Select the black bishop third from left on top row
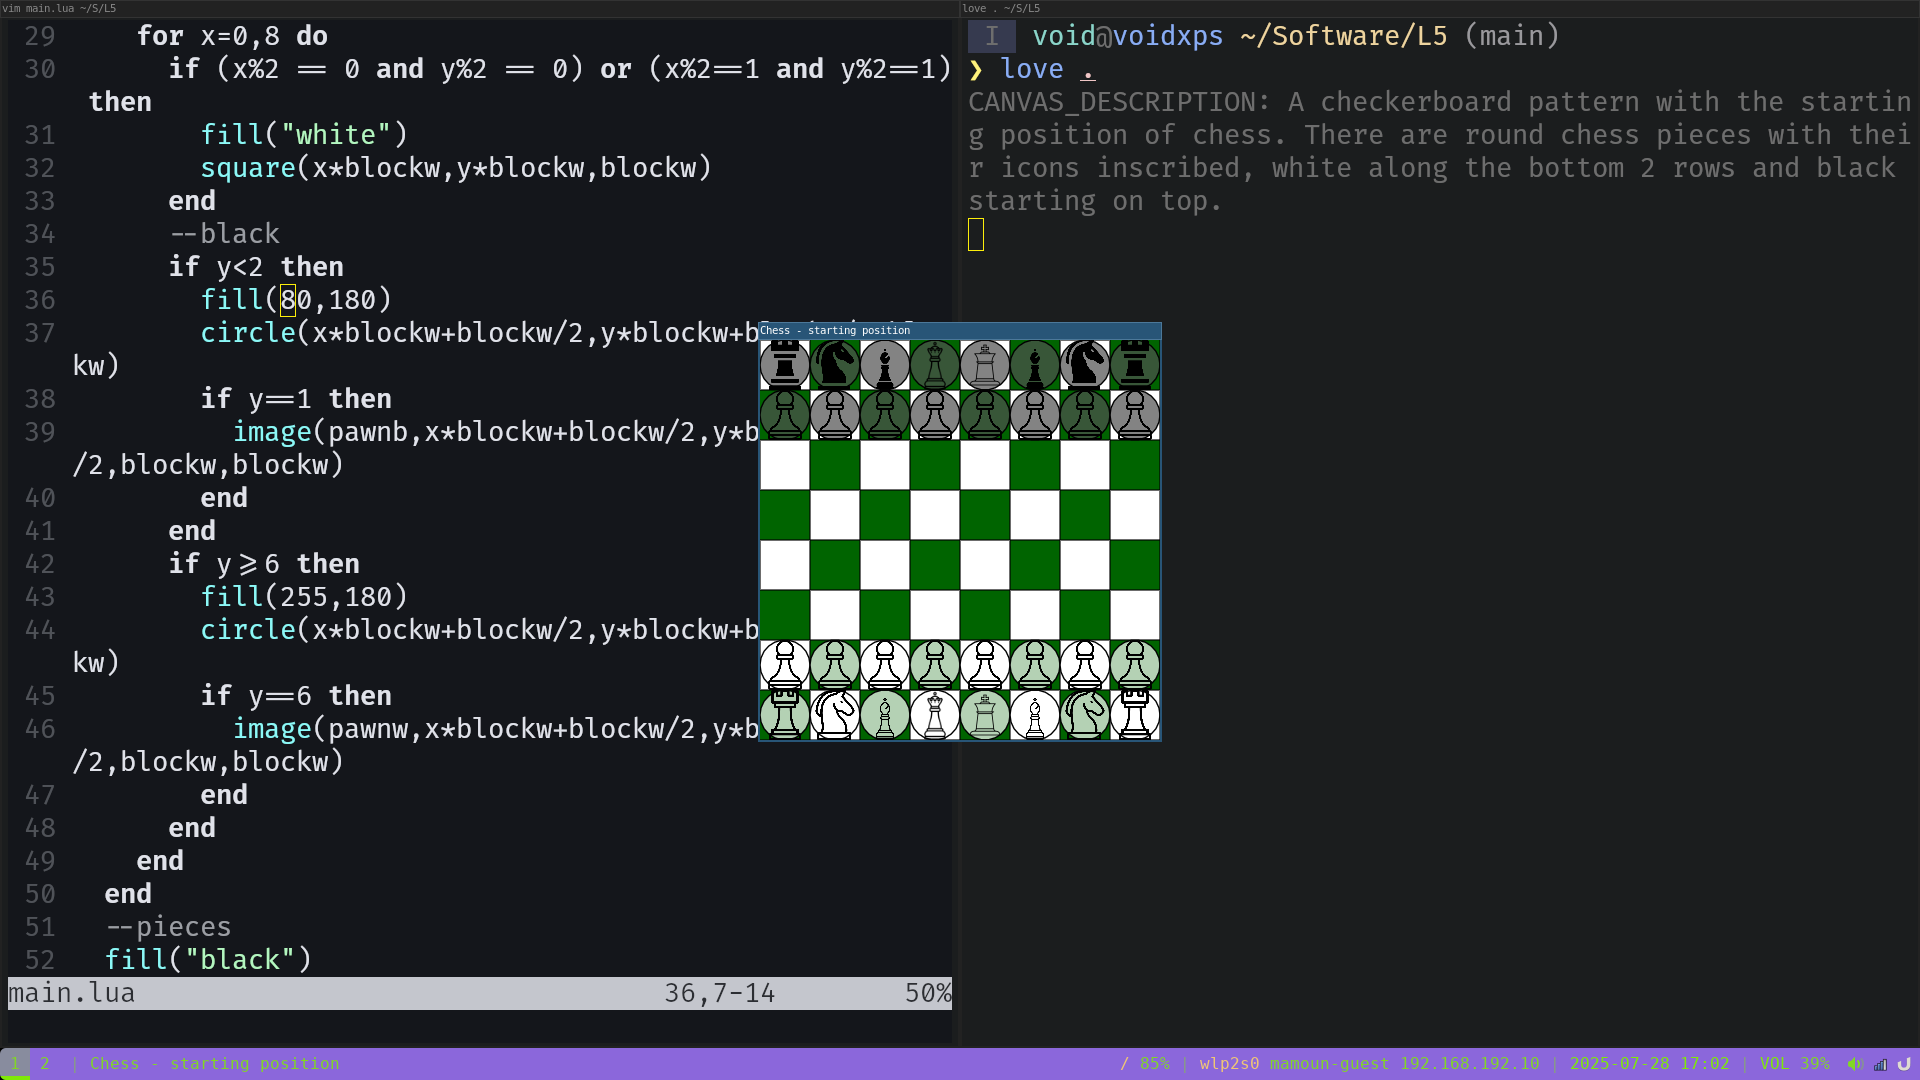Screen dimensions: 1920x1080 (x=885, y=365)
